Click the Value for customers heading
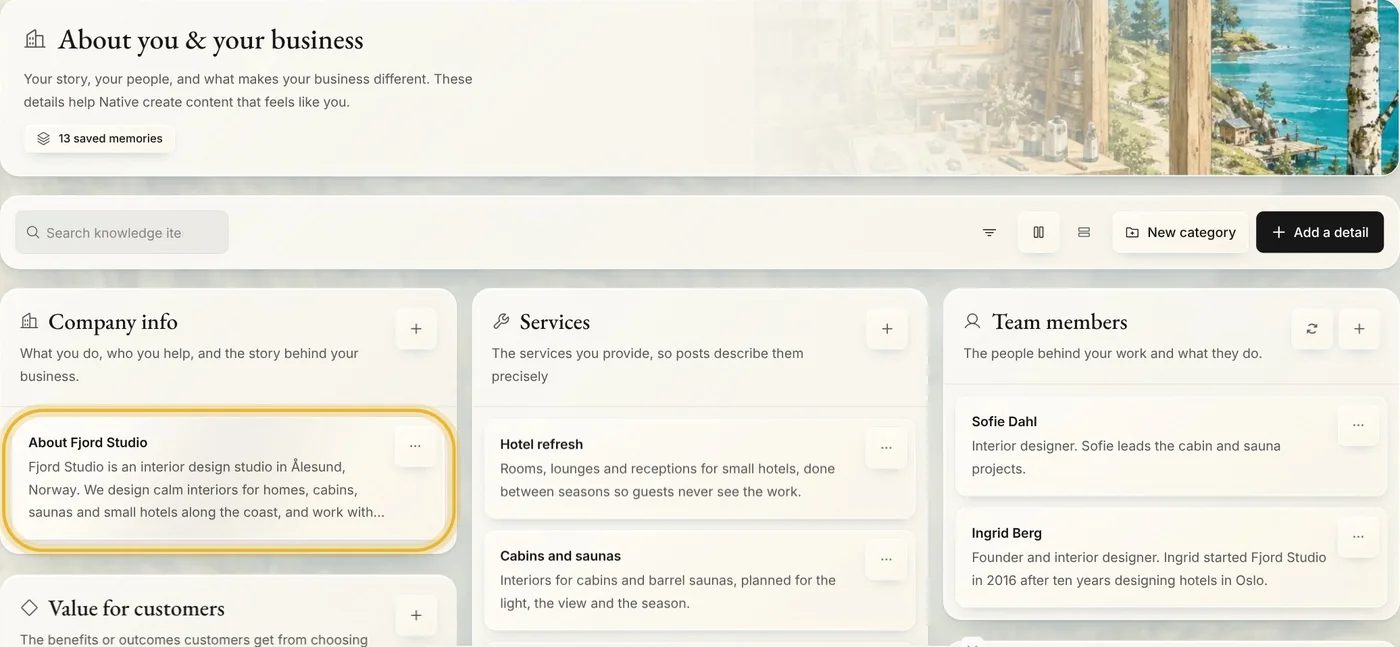This screenshot has height=647, width=1400. click(x=136, y=608)
